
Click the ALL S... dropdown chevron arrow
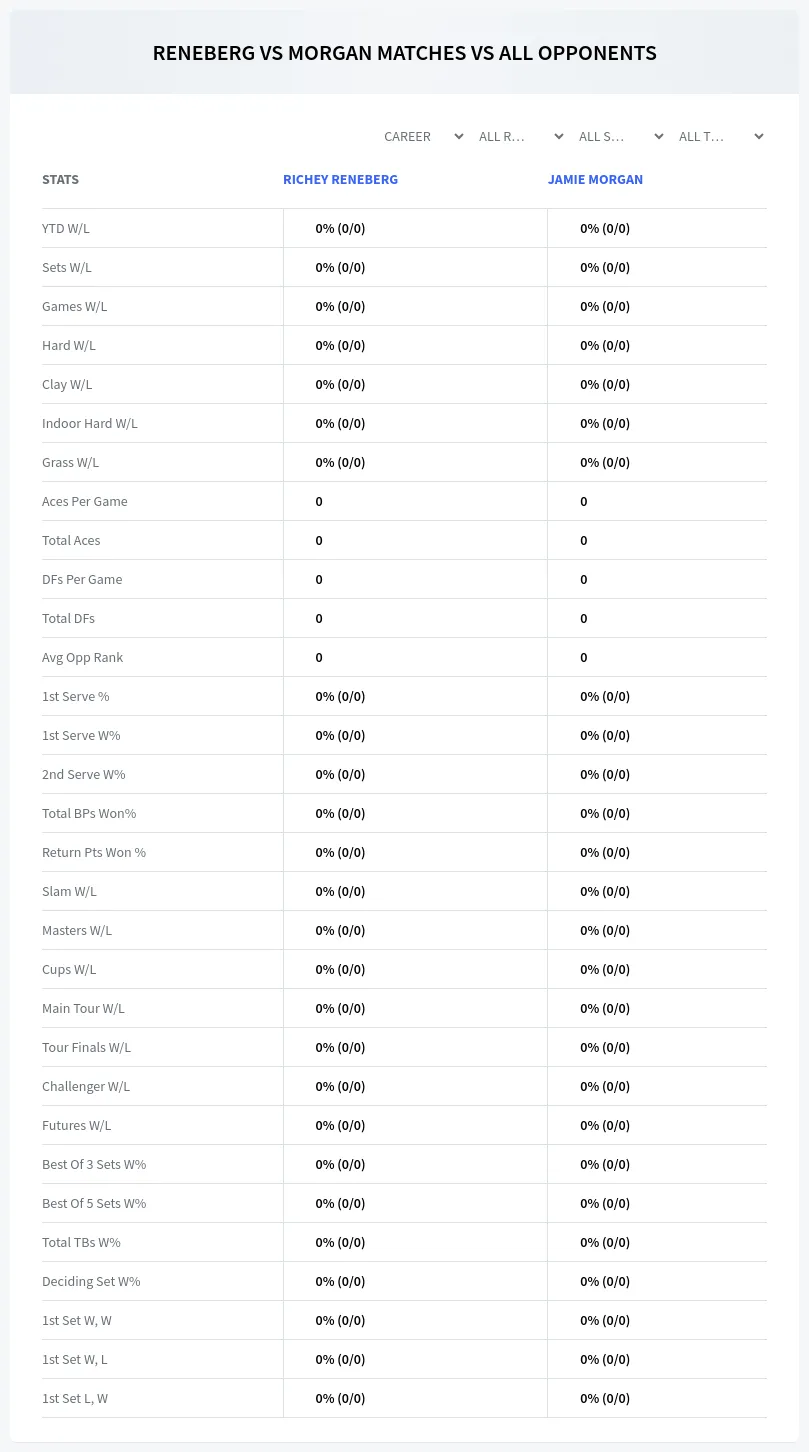pos(659,136)
